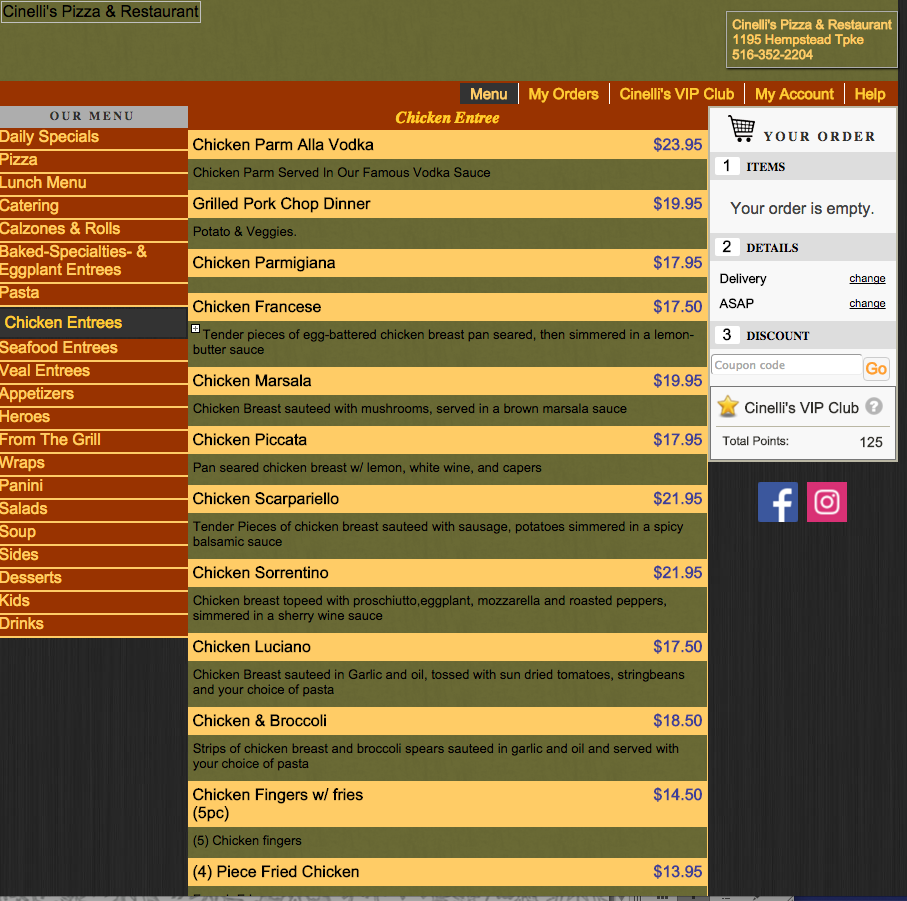The width and height of the screenshot is (907, 901).
Task: Expand the Chicken Francese description plus icon
Action: (x=196, y=328)
